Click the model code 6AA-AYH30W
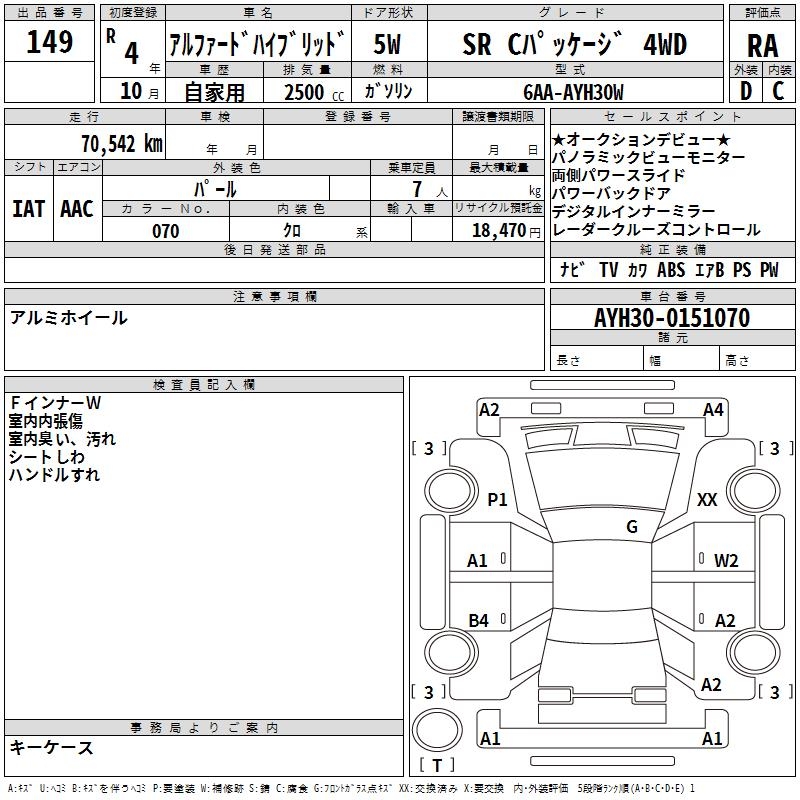The image size is (800, 800). [573, 92]
